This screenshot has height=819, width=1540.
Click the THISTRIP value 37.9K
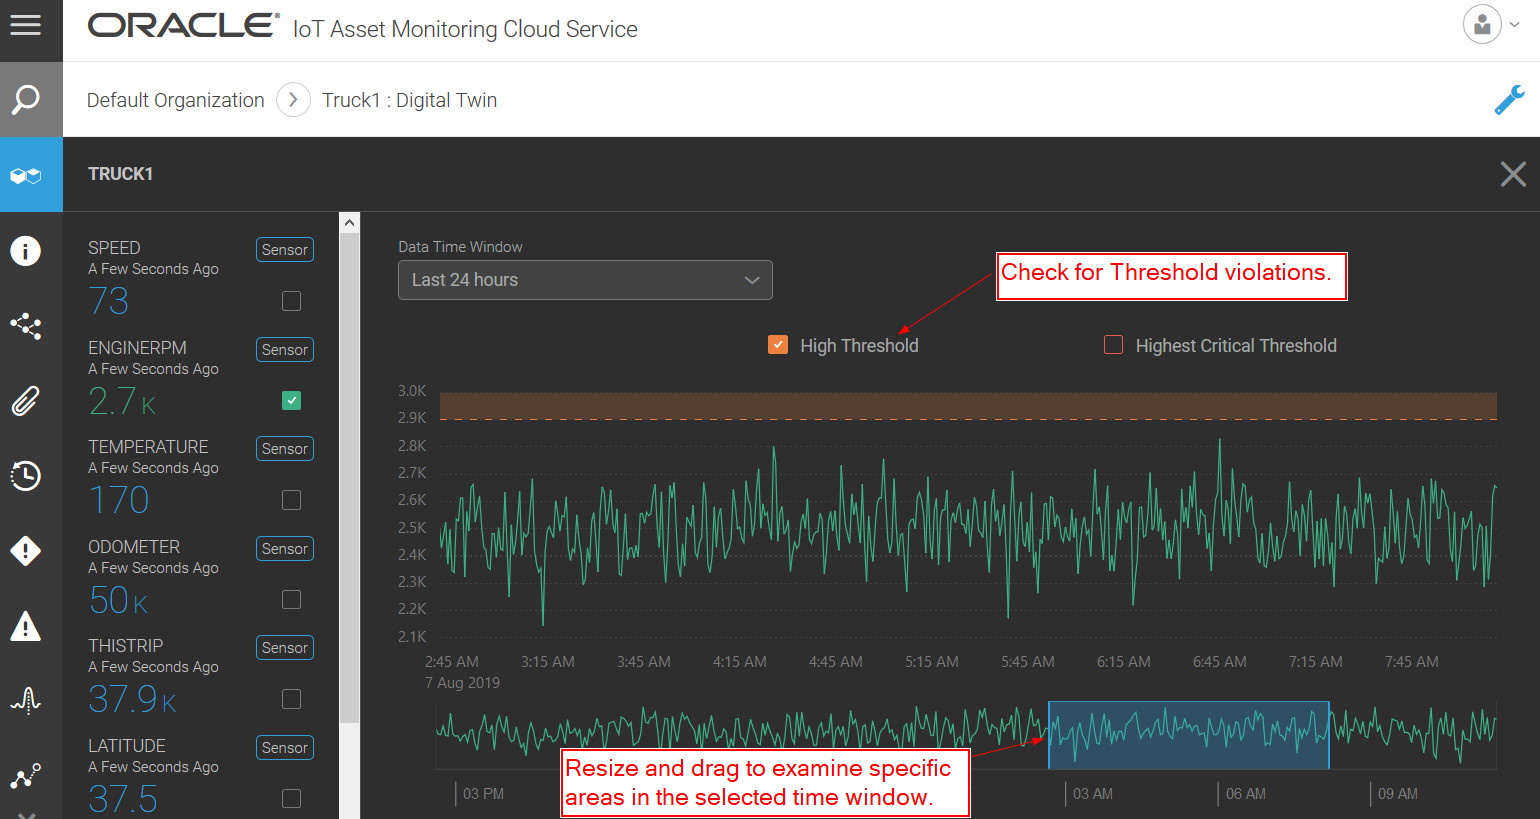pyautogui.click(x=133, y=699)
